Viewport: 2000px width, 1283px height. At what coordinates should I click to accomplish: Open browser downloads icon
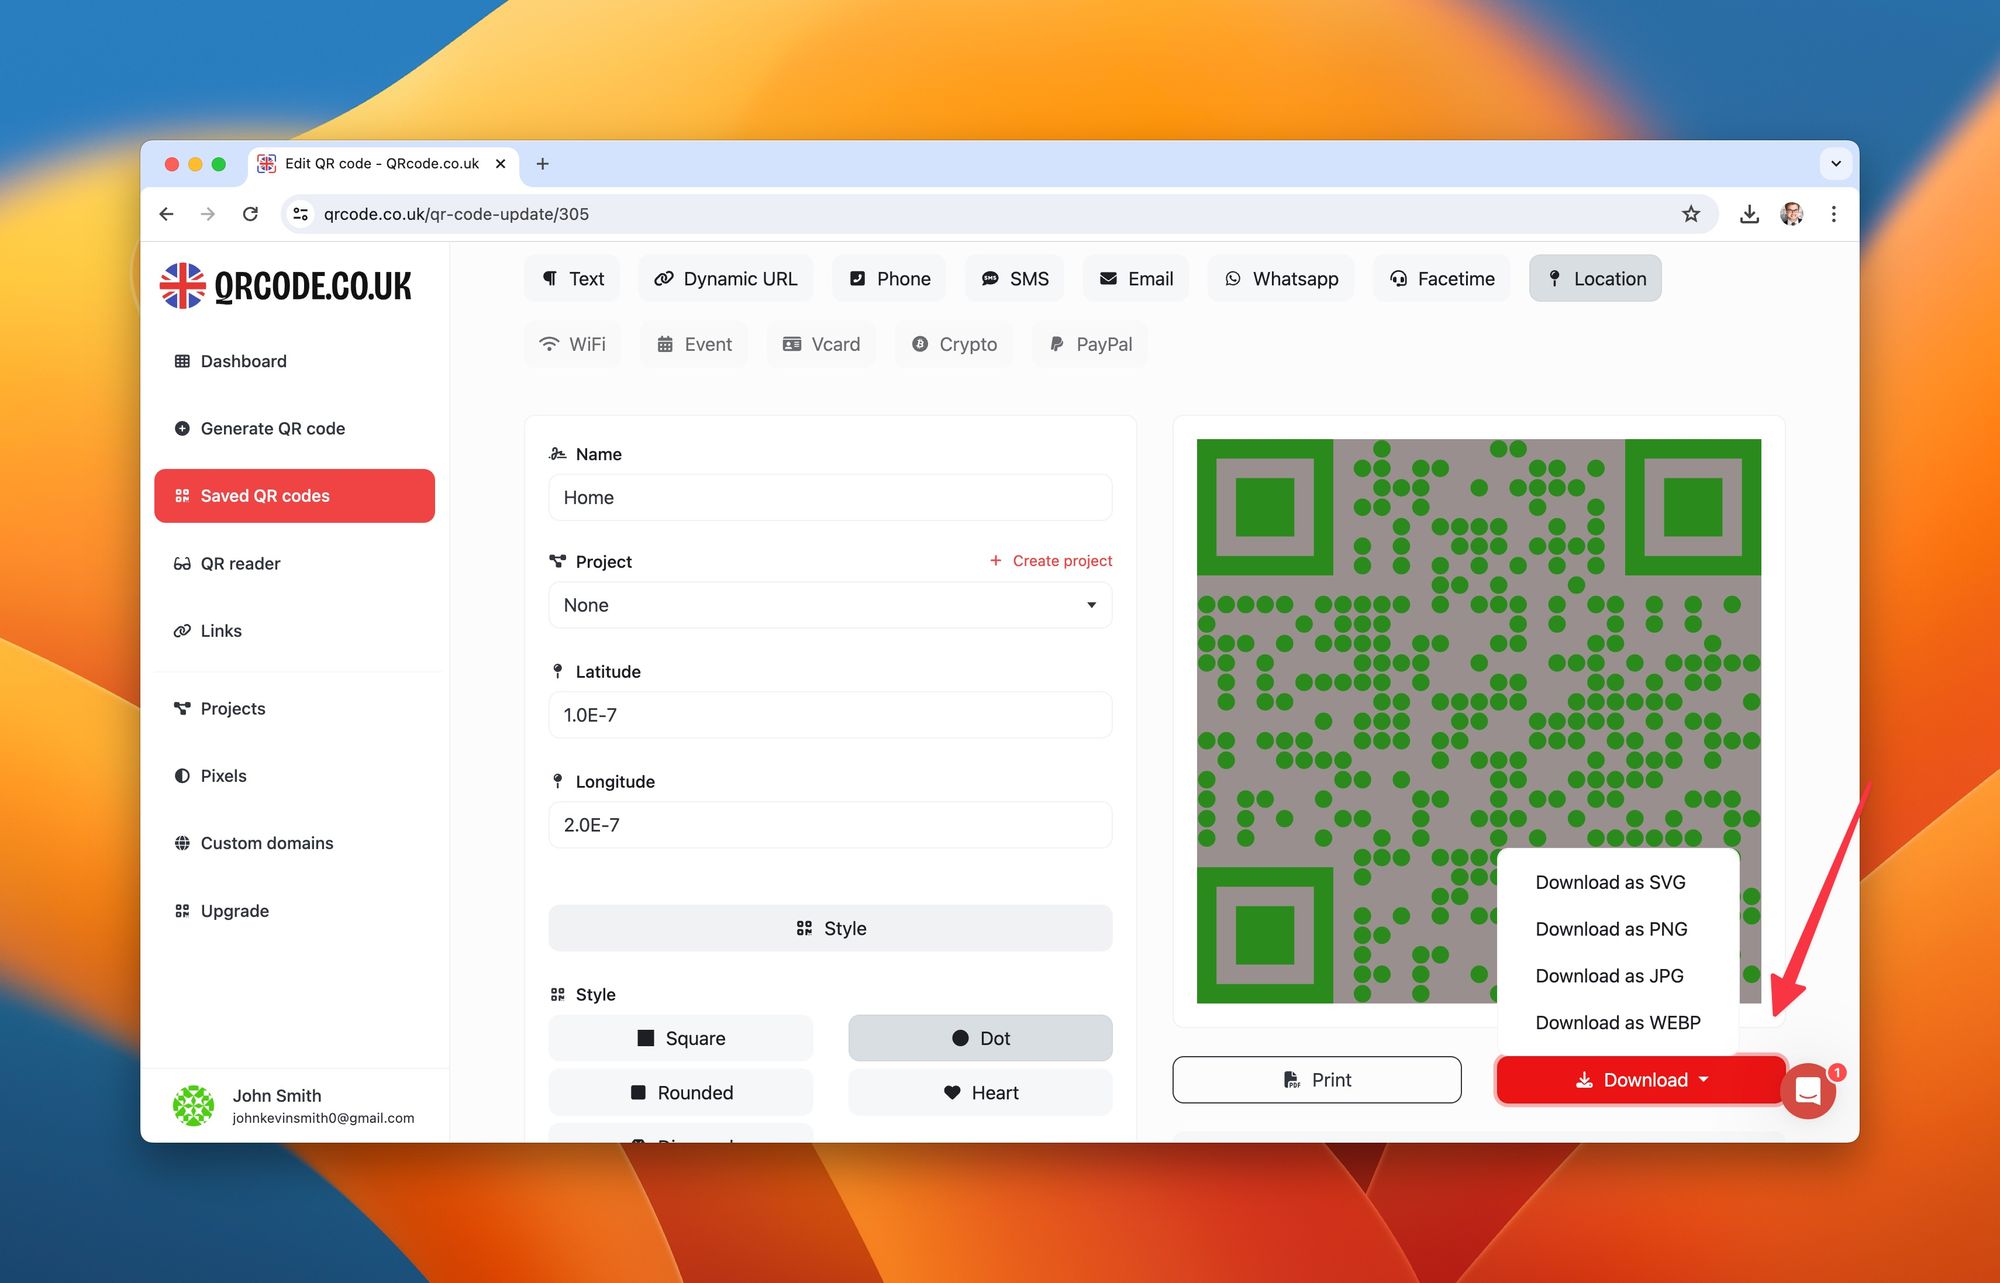pyautogui.click(x=1749, y=214)
